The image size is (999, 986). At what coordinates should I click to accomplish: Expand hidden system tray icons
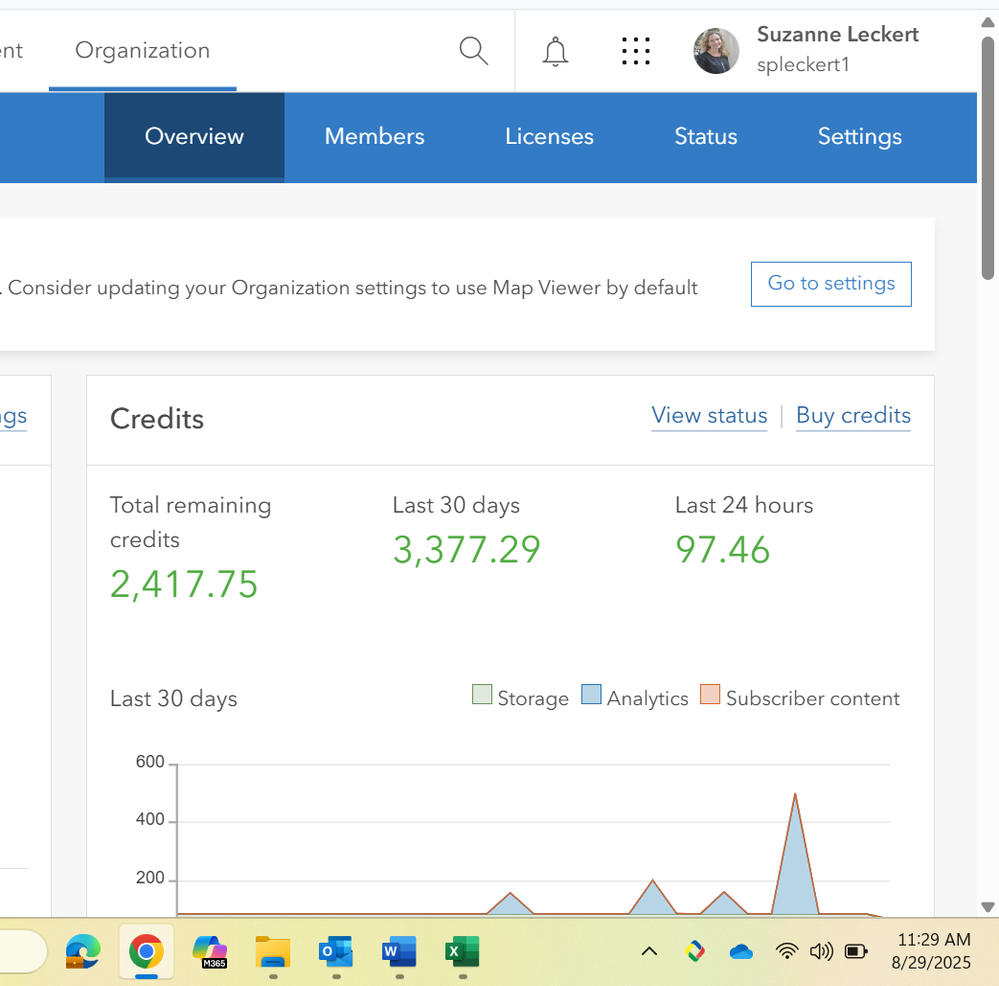[x=648, y=951]
